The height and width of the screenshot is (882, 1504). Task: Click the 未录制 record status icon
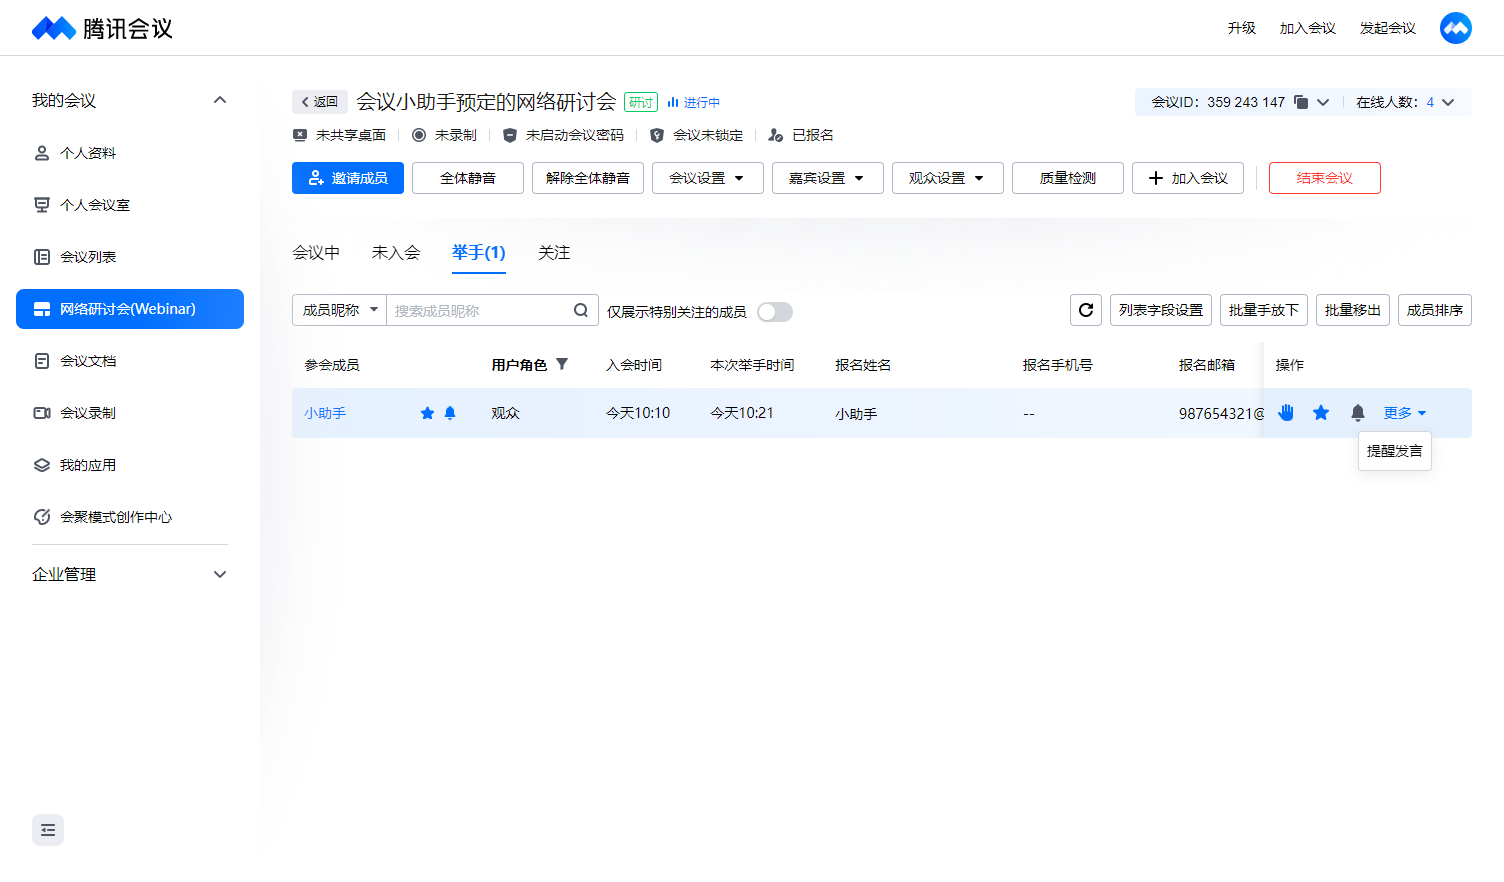(x=418, y=135)
